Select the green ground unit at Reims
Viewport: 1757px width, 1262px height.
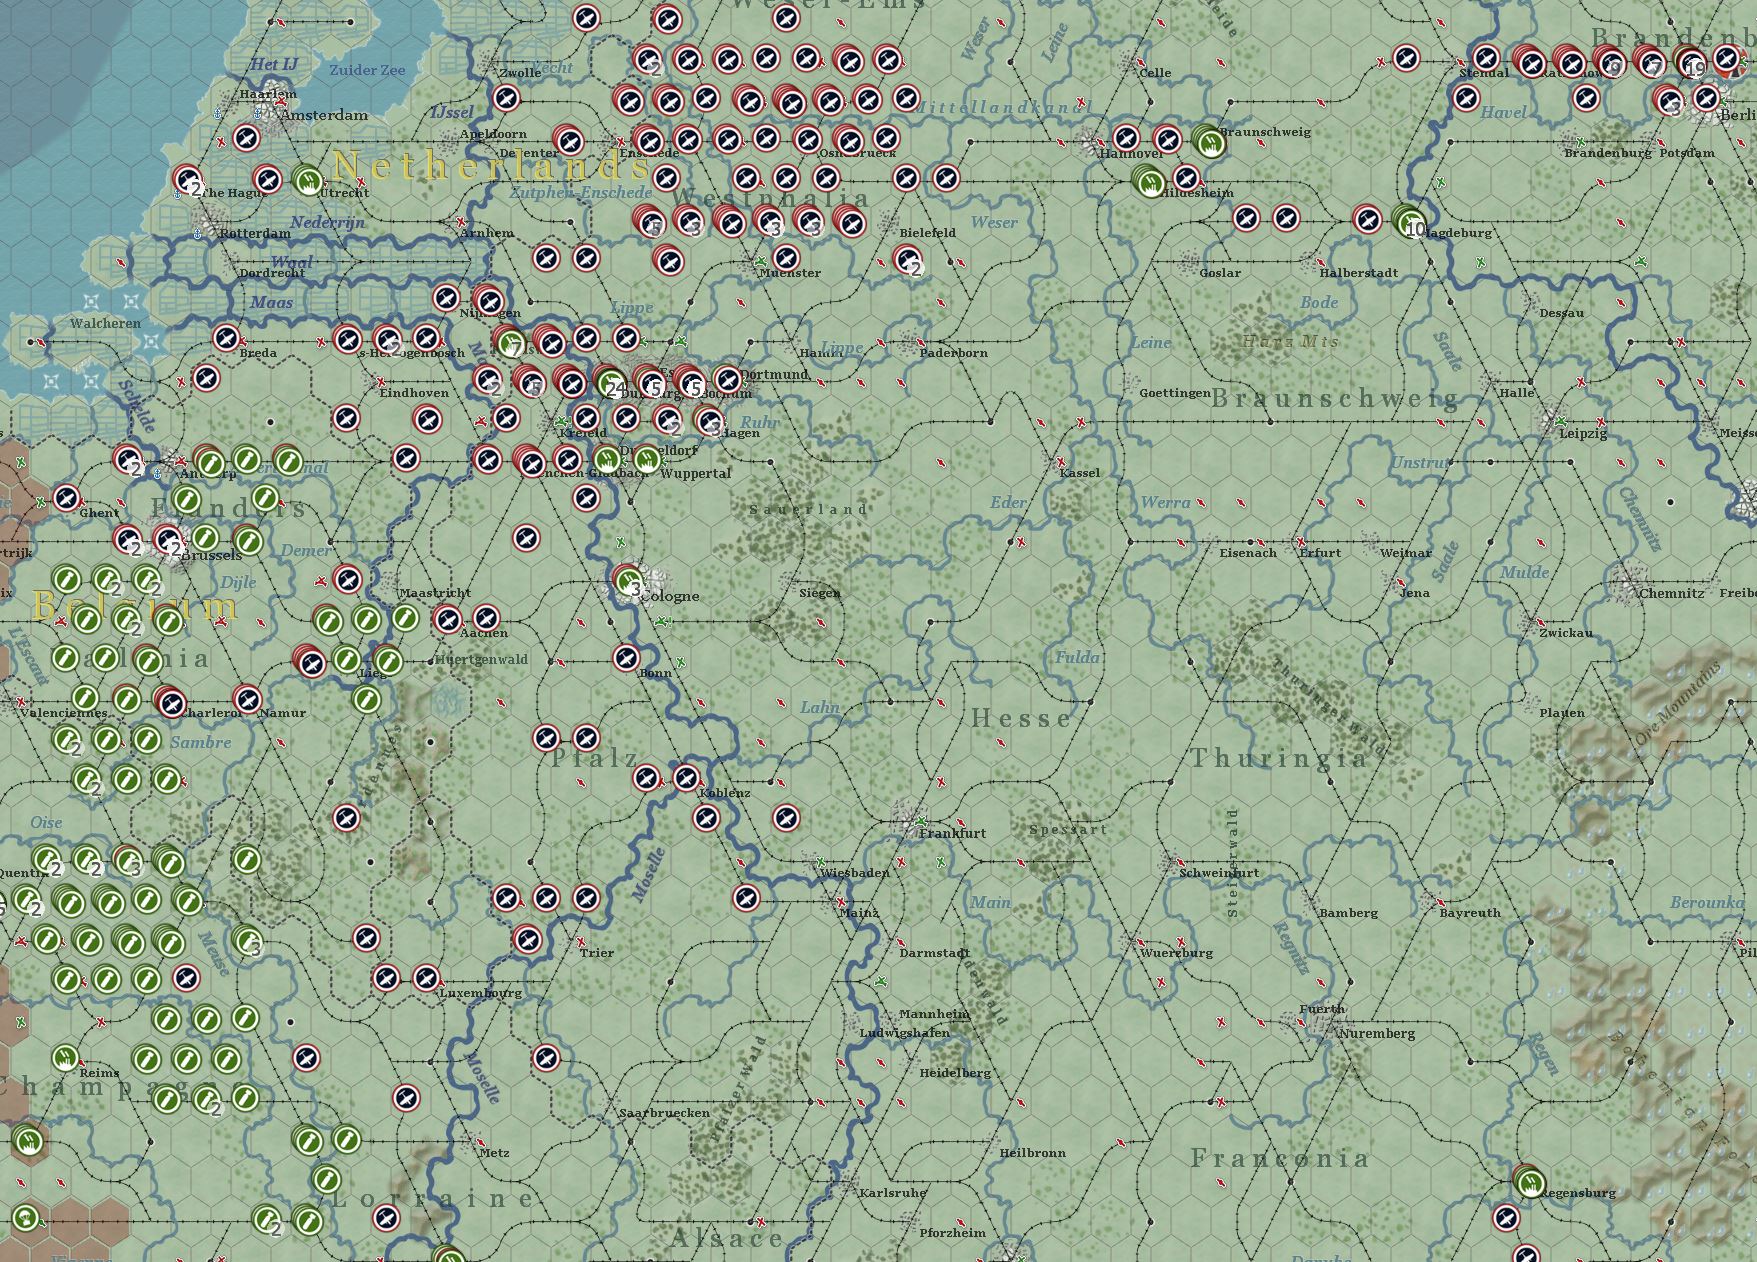(x=66, y=1058)
